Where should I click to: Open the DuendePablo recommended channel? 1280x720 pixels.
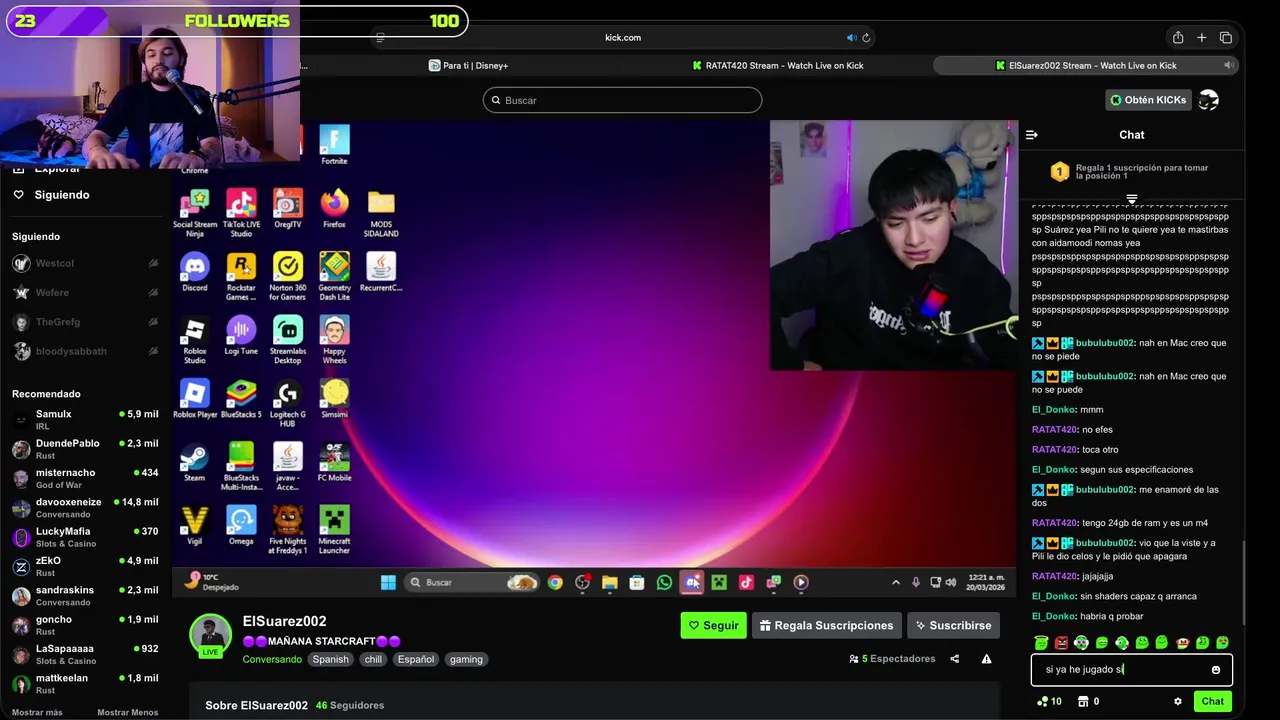[x=85, y=449]
